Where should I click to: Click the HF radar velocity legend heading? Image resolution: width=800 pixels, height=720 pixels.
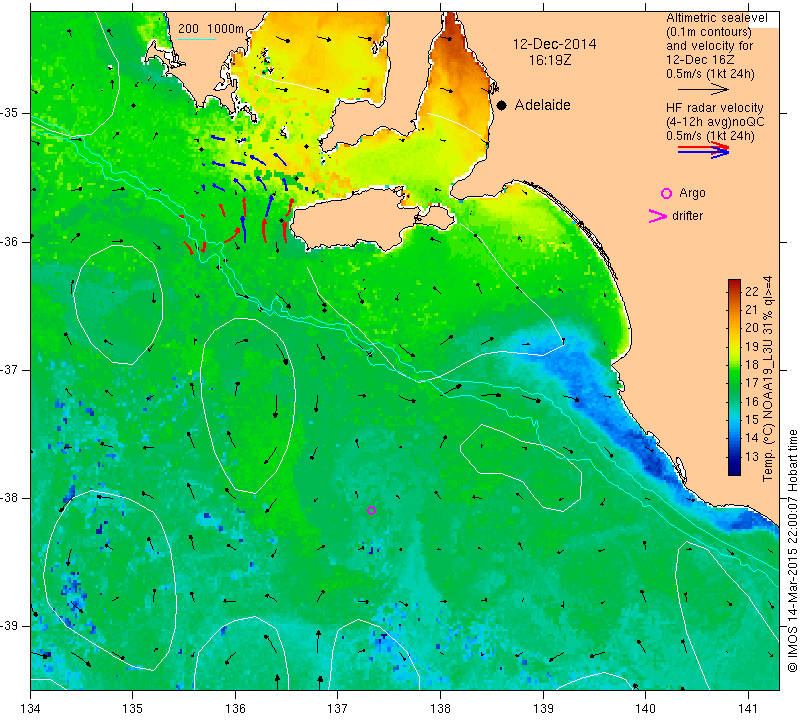tap(715, 108)
